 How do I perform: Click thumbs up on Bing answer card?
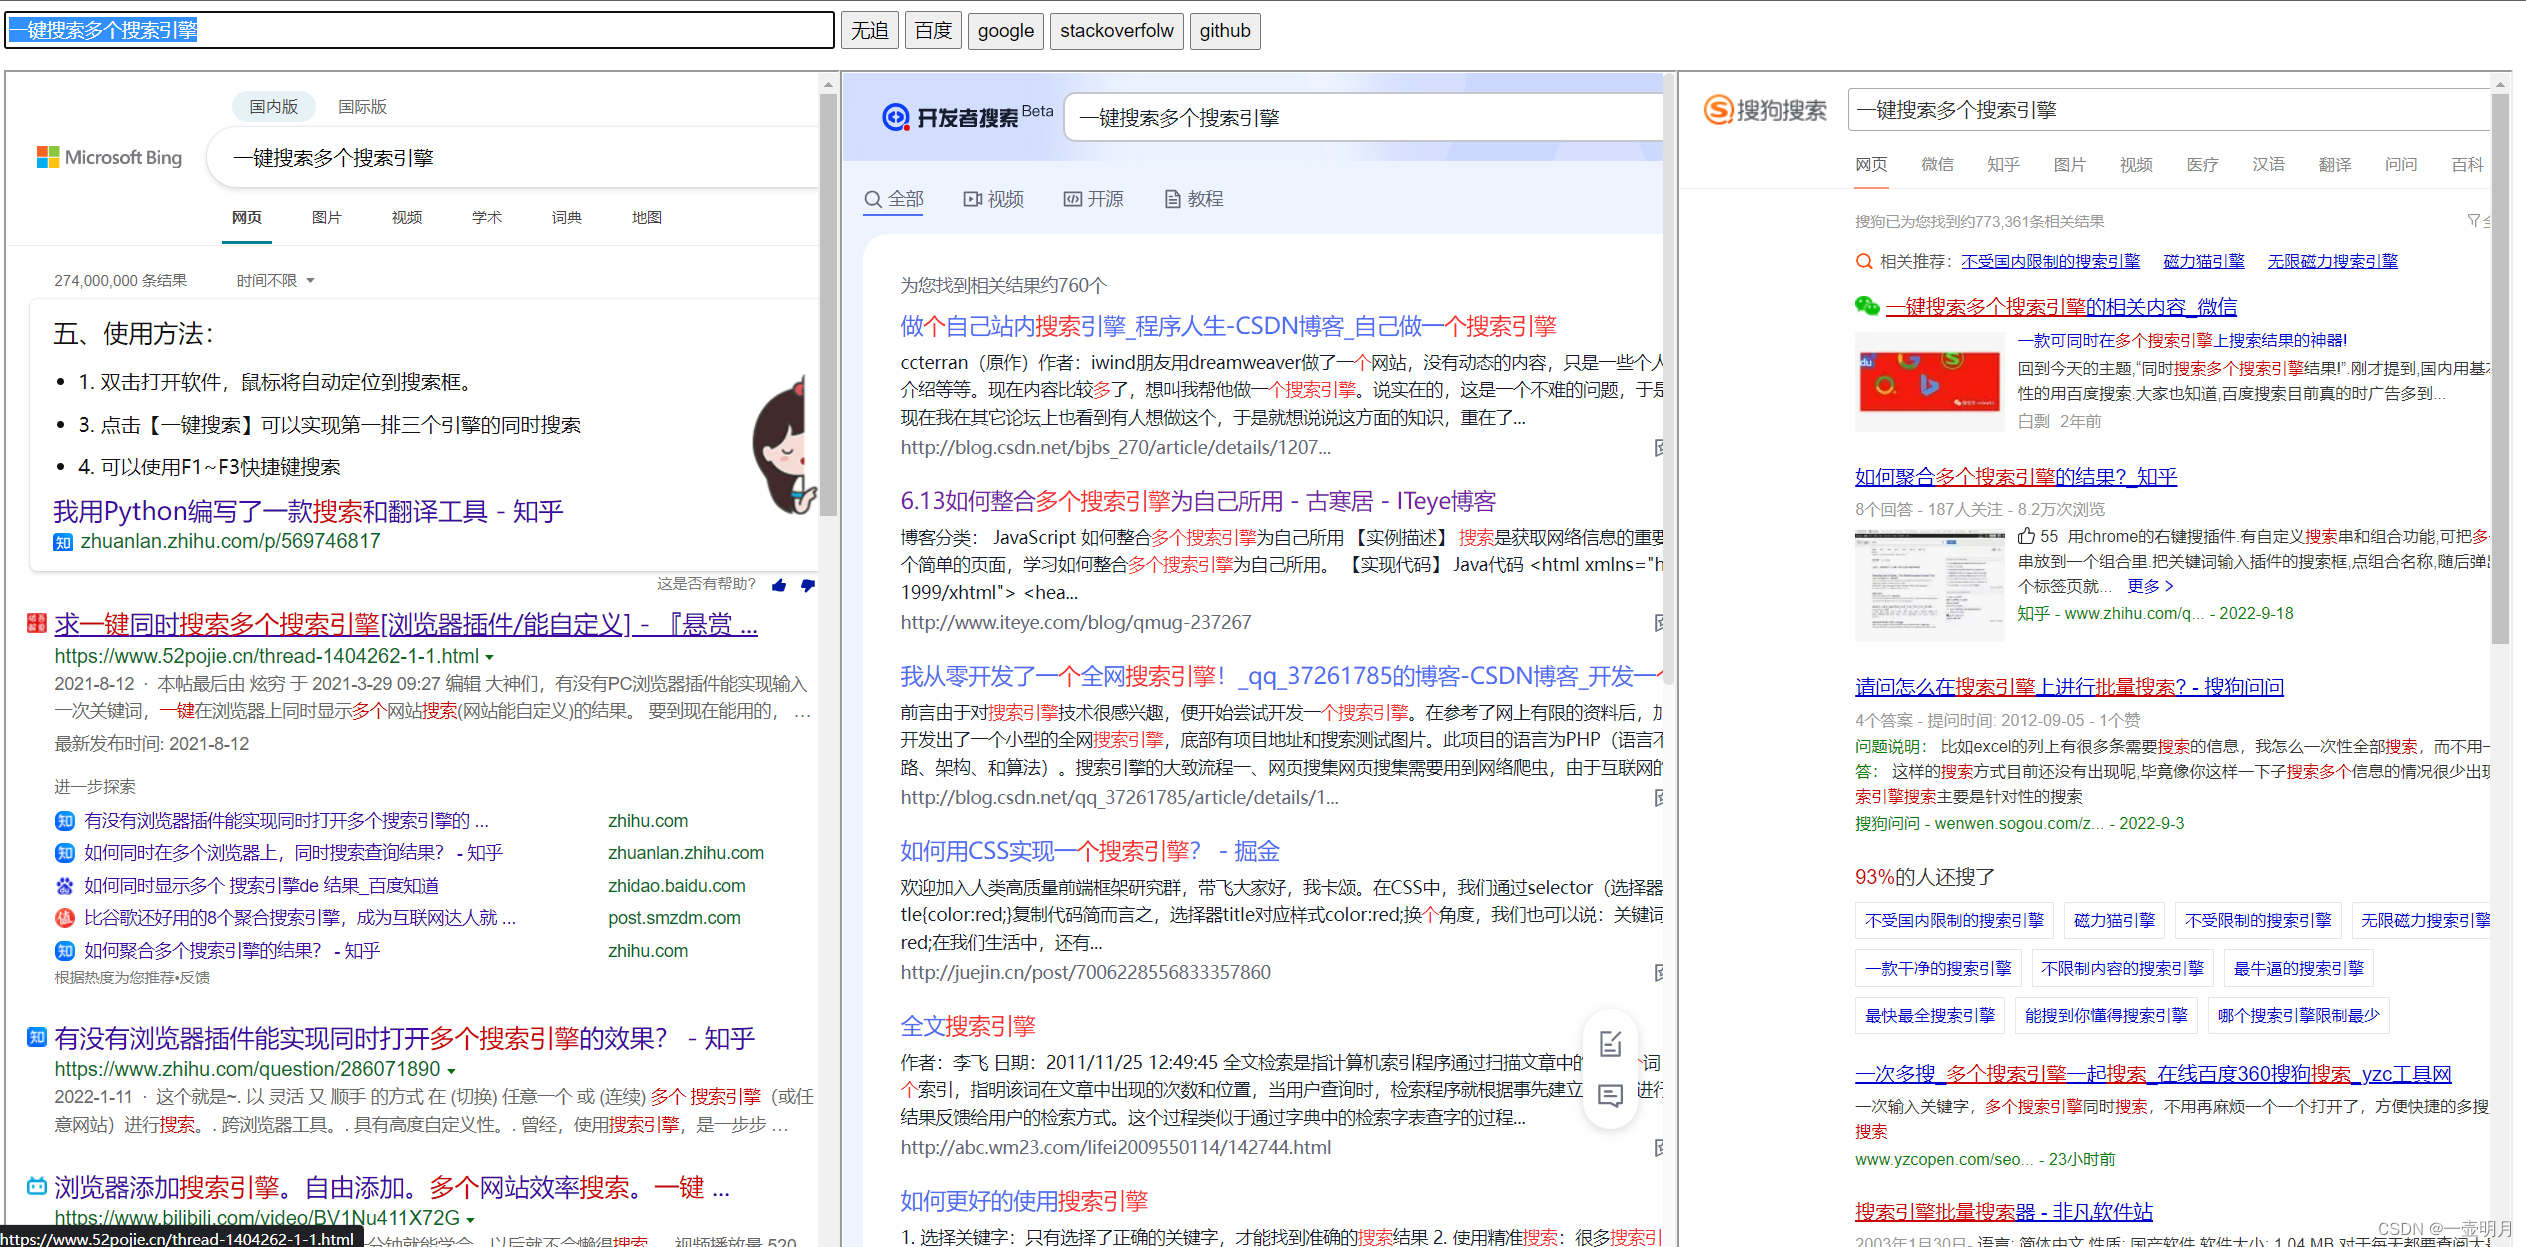pos(779,585)
